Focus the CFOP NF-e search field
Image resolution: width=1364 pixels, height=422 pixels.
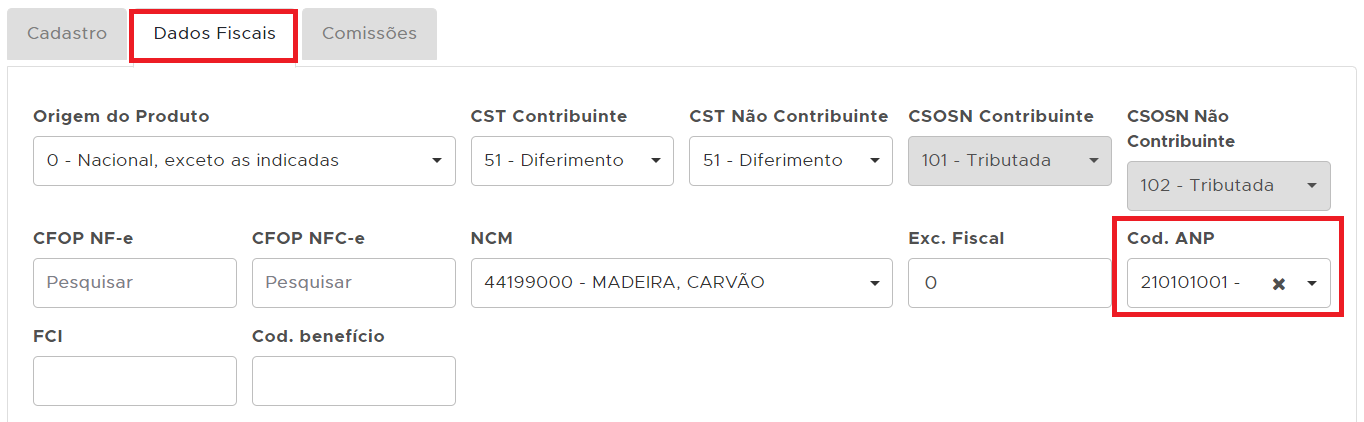(x=135, y=283)
